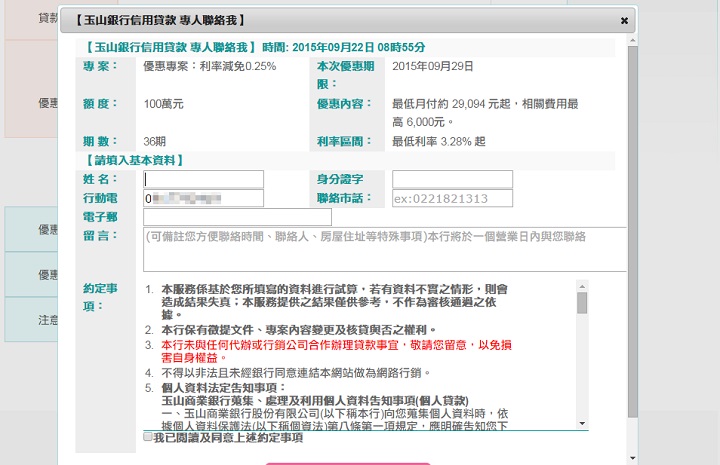720x465 pixels.
Task: Click the heading 【請填入基本資料】
Action: [135, 161]
